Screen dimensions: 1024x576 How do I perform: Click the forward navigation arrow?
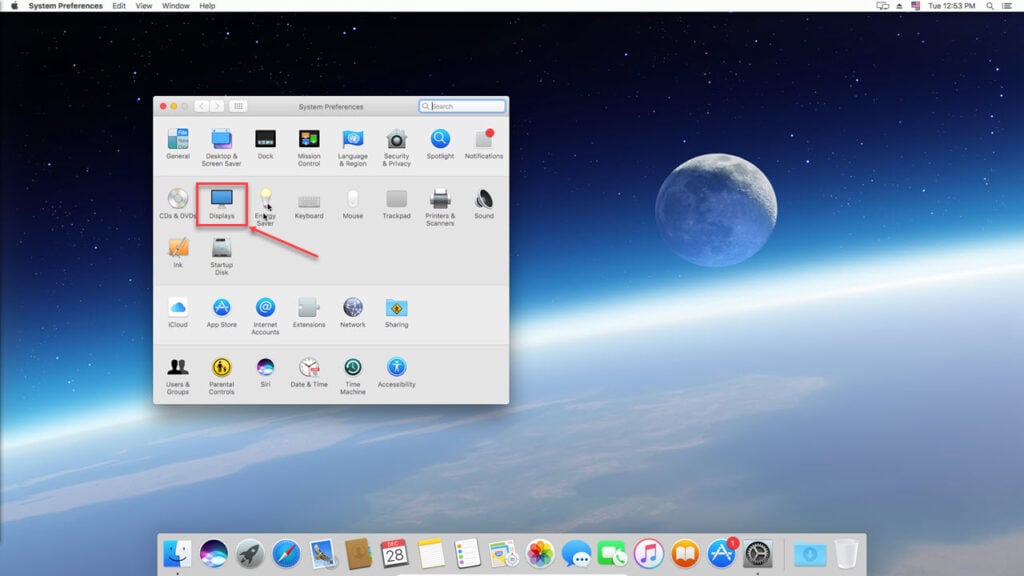pos(217,106)
